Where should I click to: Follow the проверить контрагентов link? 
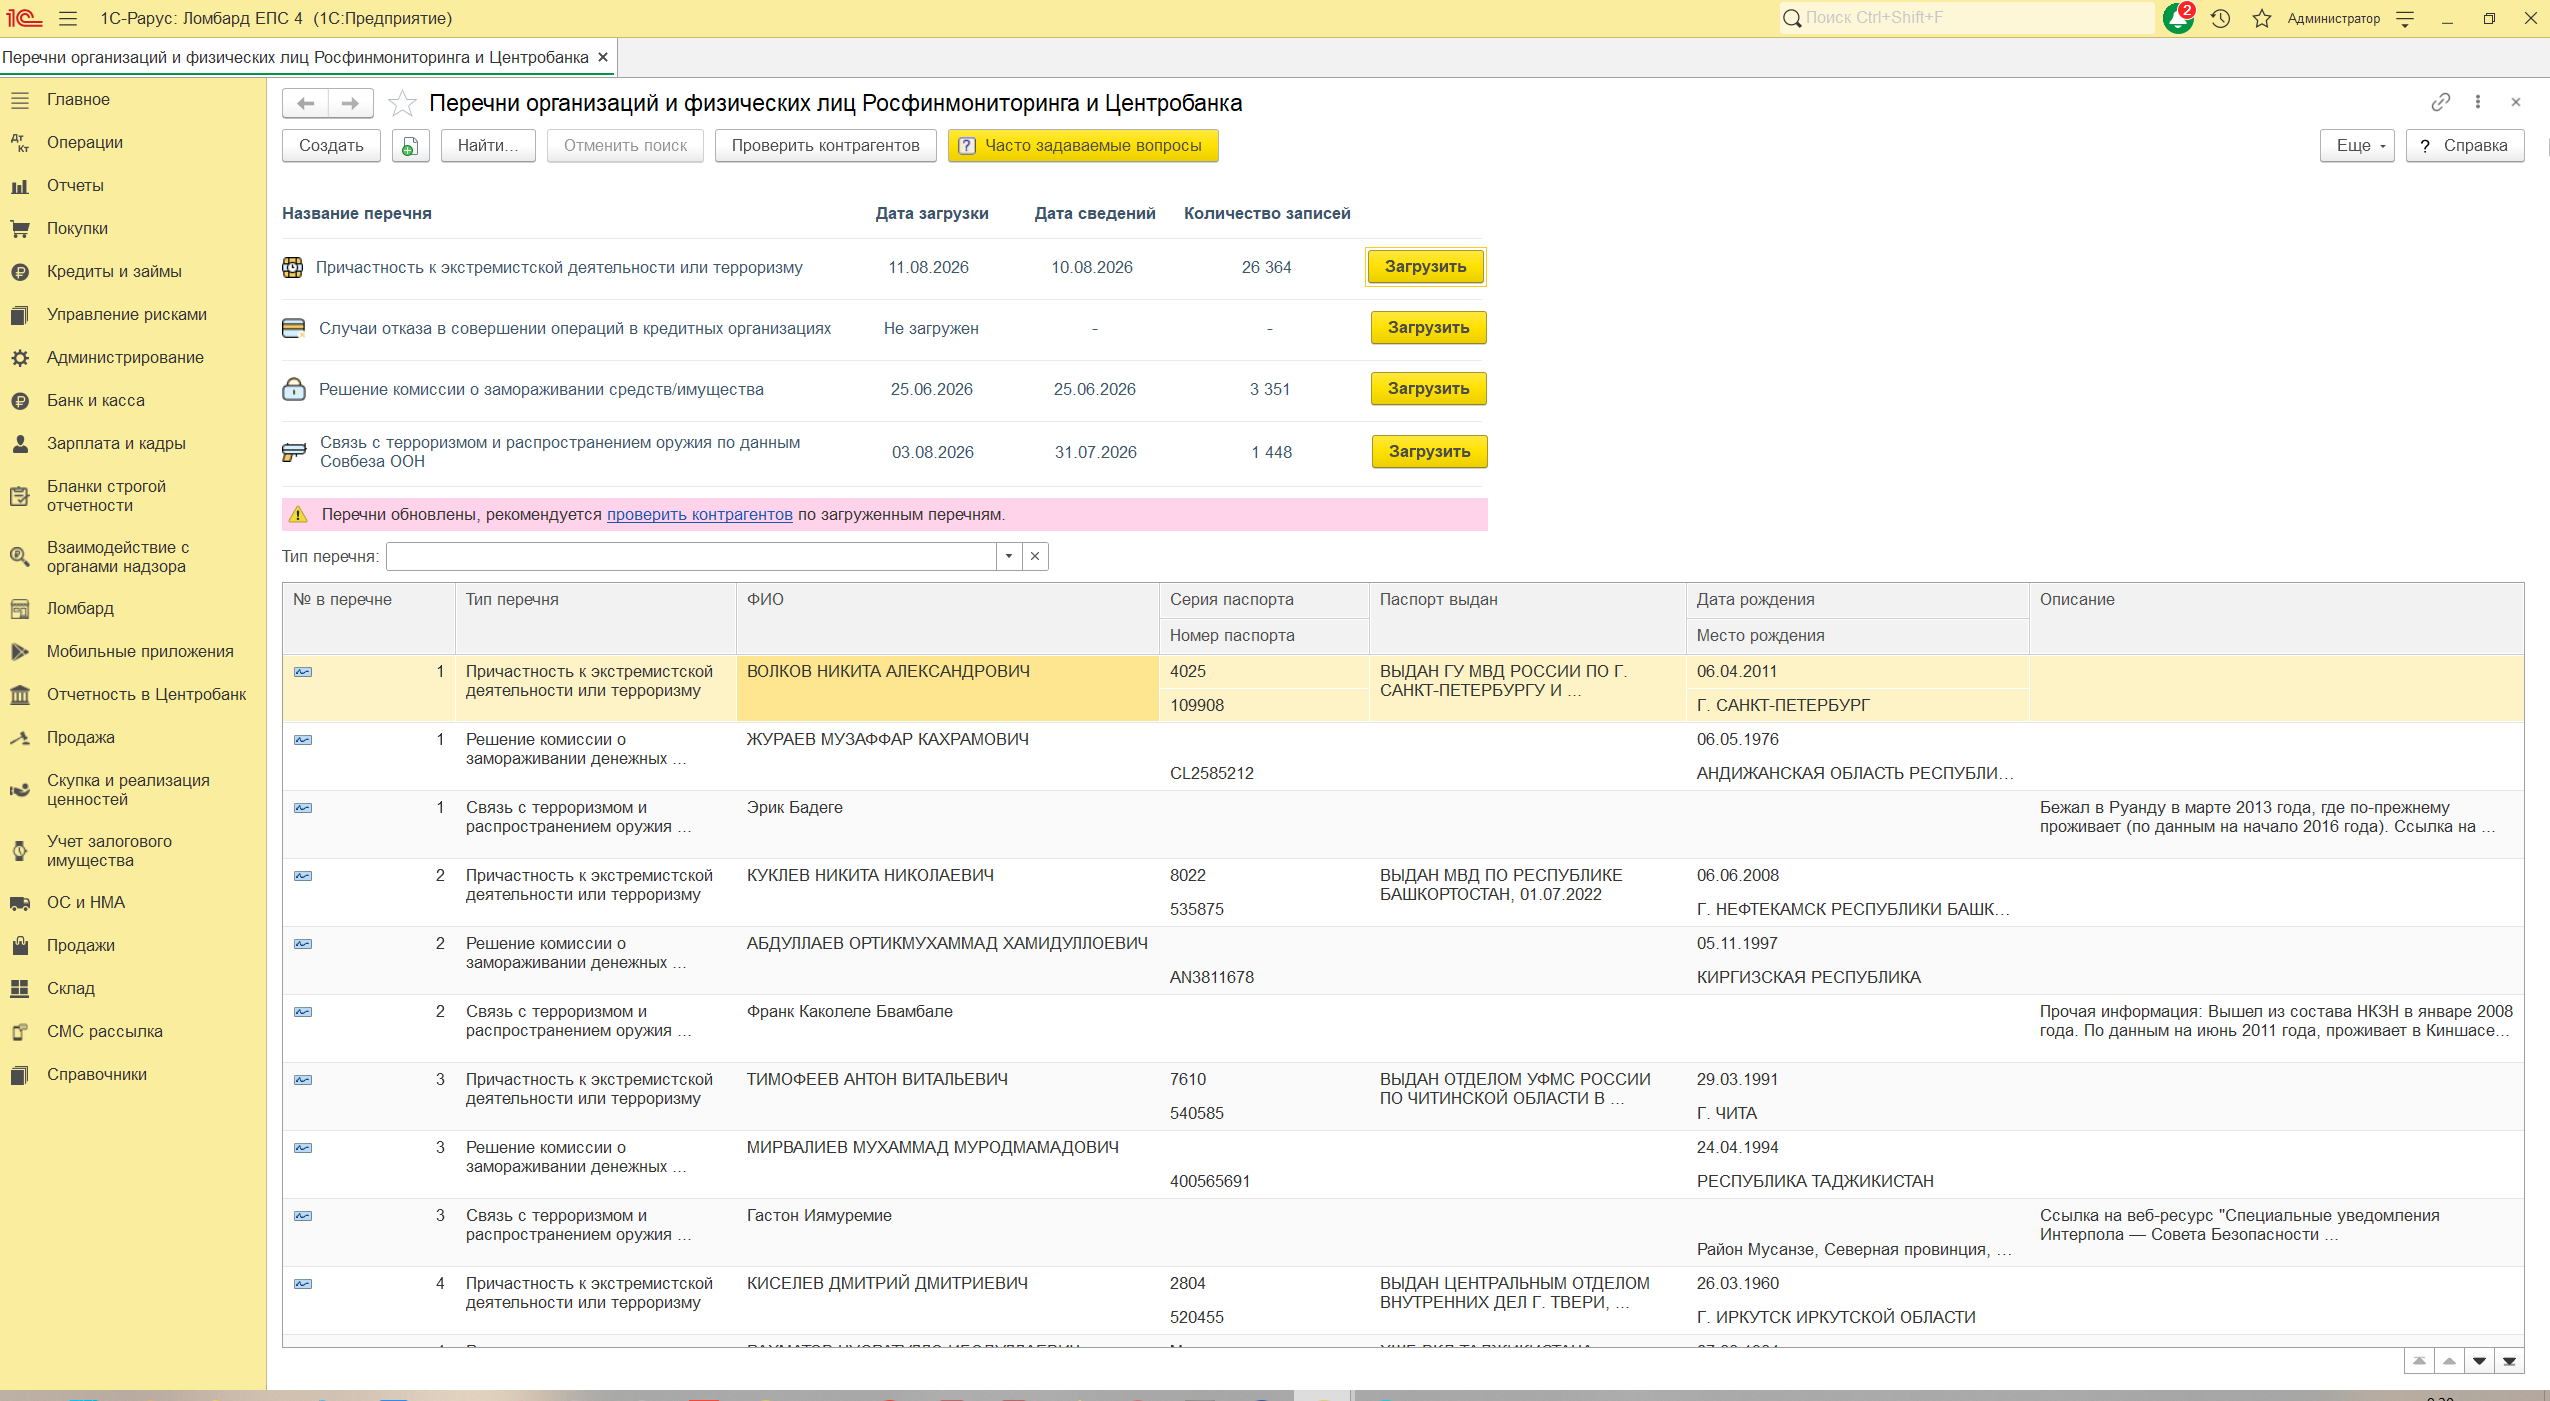coord(700,515)
